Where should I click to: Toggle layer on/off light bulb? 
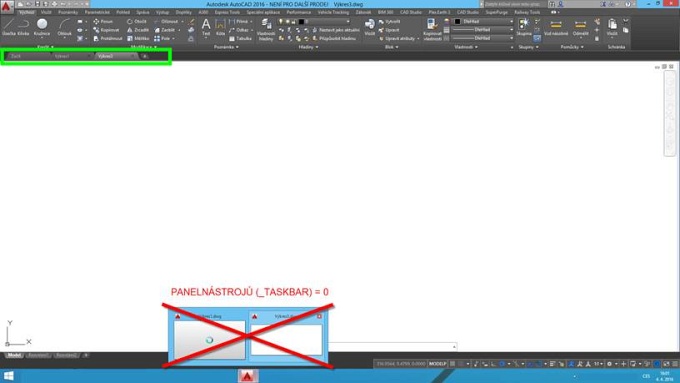[281, 21]
